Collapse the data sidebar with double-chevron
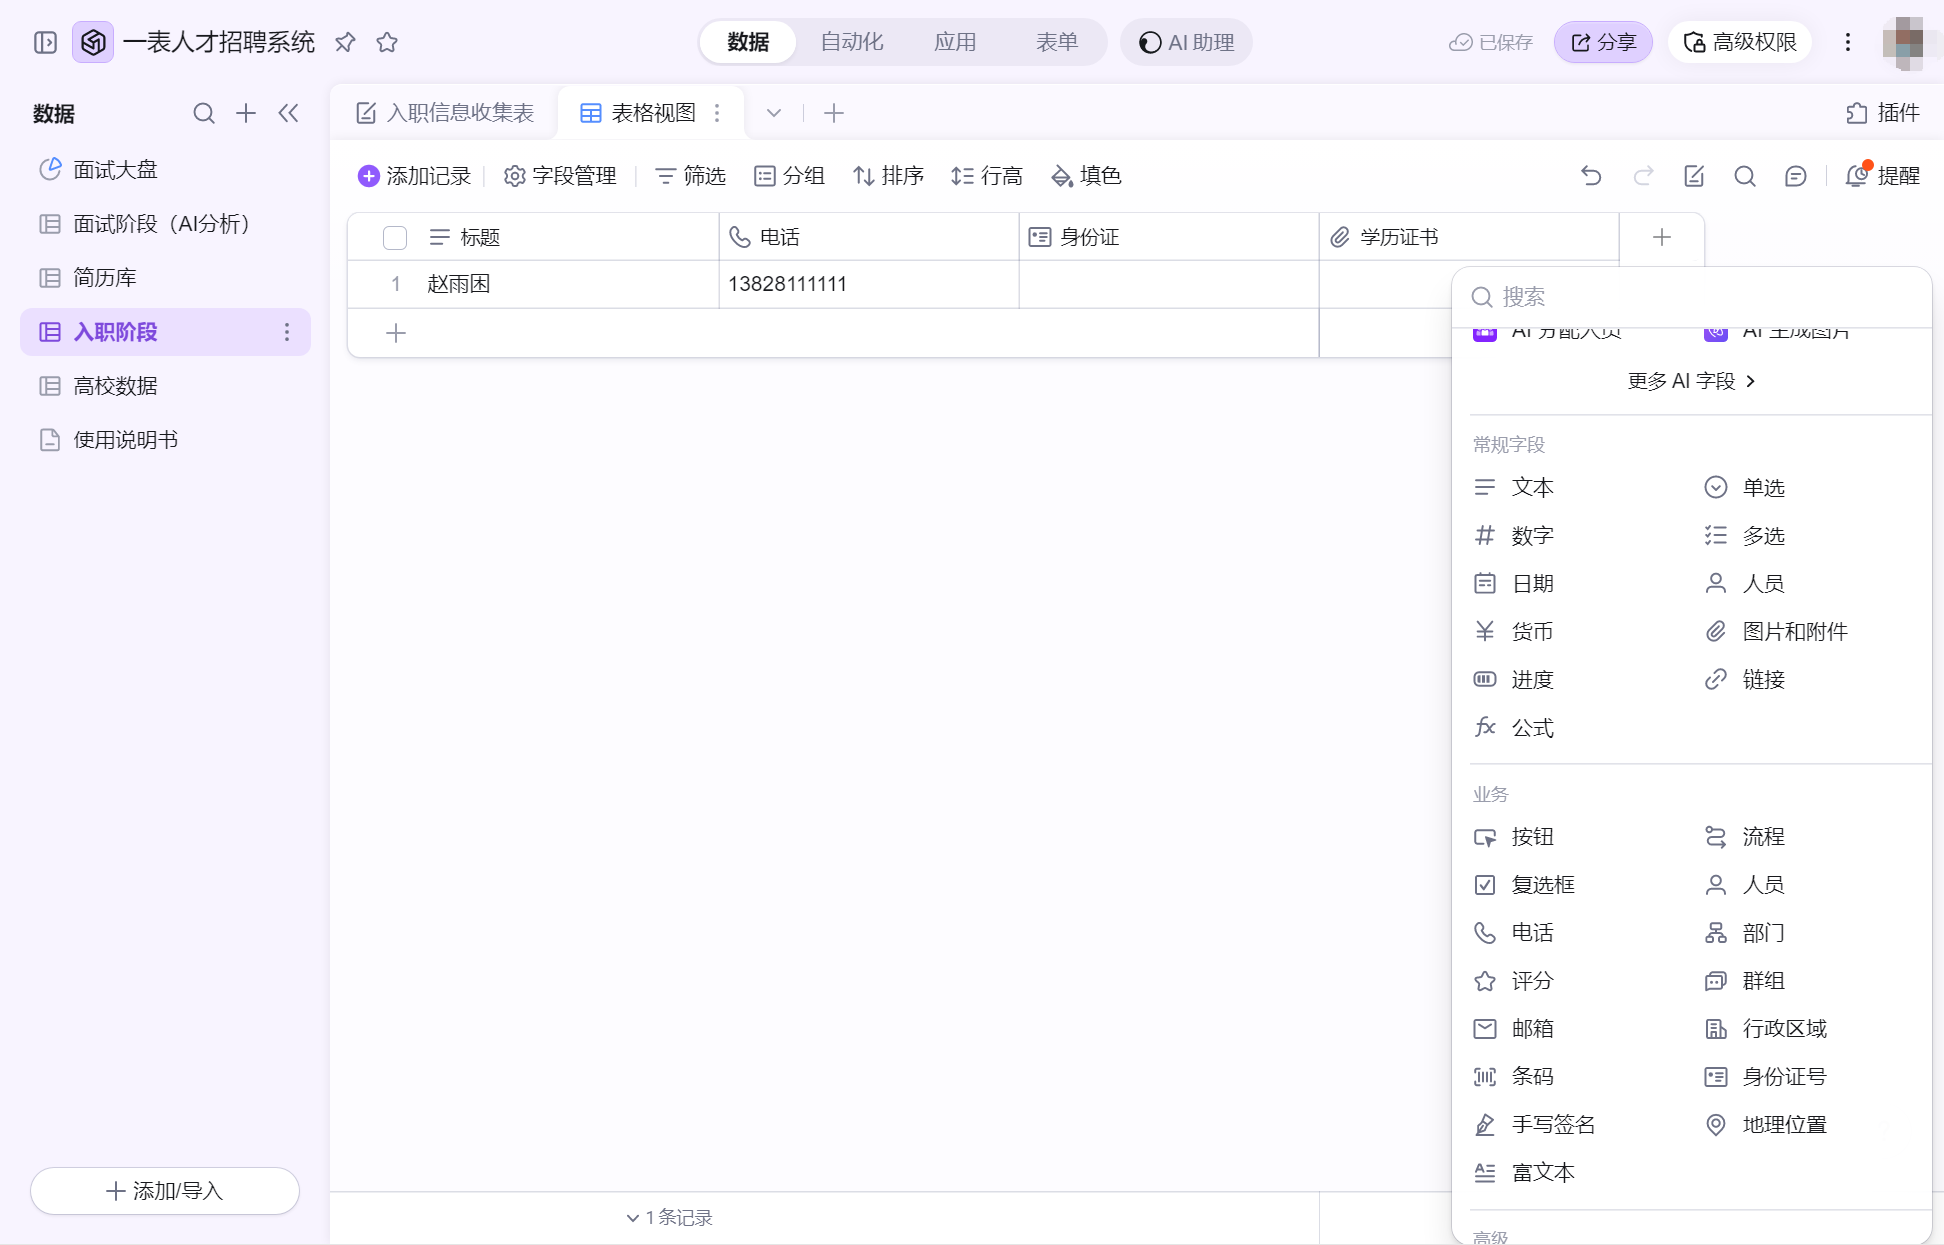Viewport: 1944px width, 1245px height. 288,113
